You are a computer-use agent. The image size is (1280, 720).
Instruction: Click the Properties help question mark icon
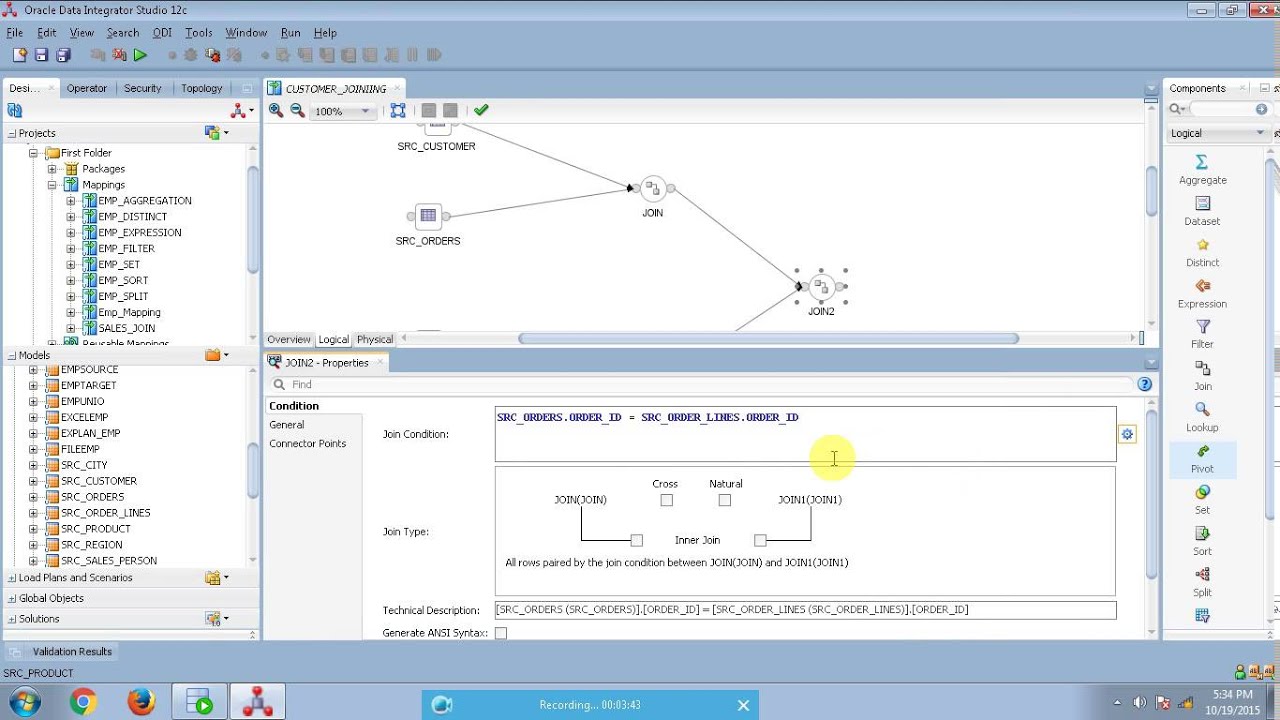tap(1144, 384)
